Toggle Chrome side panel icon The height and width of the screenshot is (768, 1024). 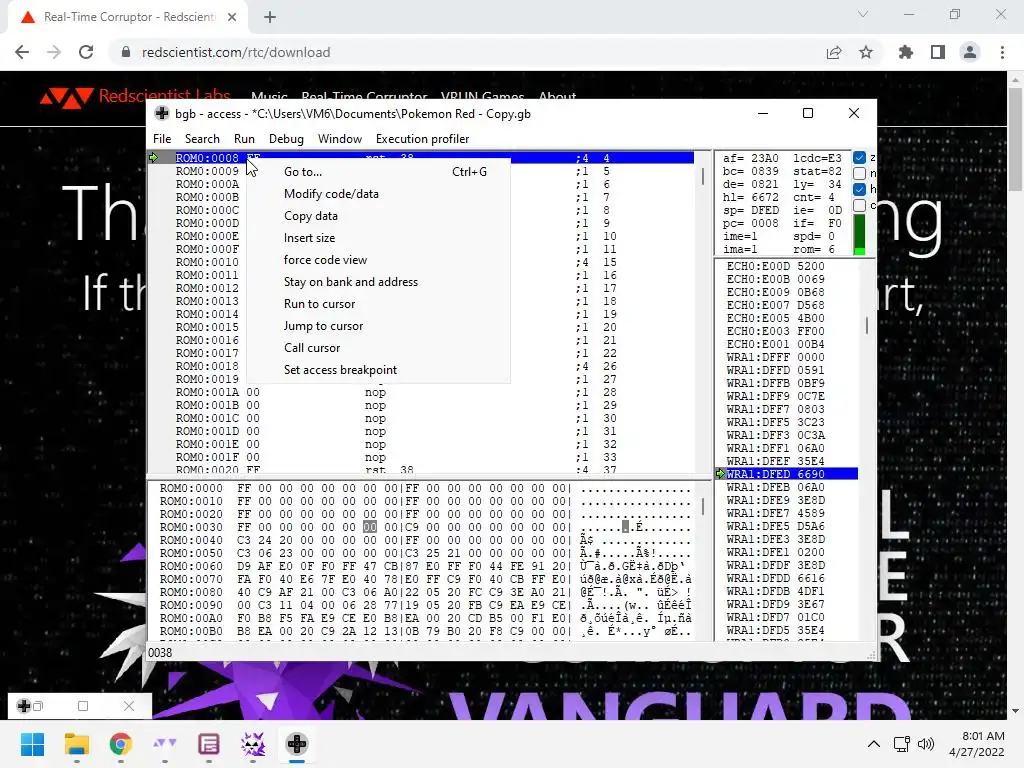[938, 52]
